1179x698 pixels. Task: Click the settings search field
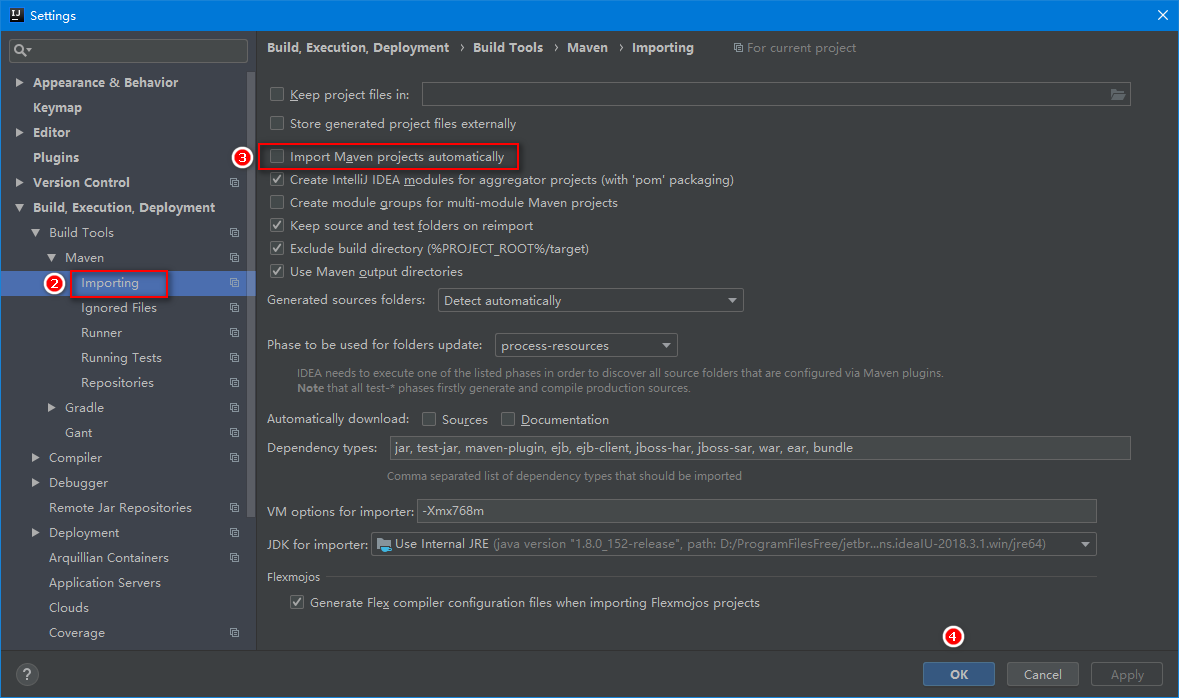coord(129,50)
